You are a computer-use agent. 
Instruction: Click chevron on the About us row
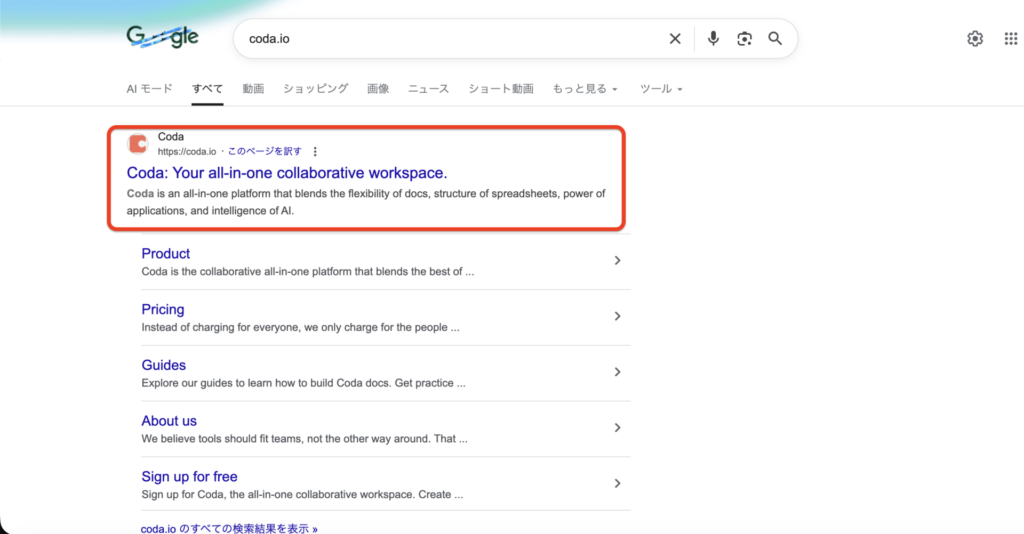pyautogui.click(x=617, y=428)
